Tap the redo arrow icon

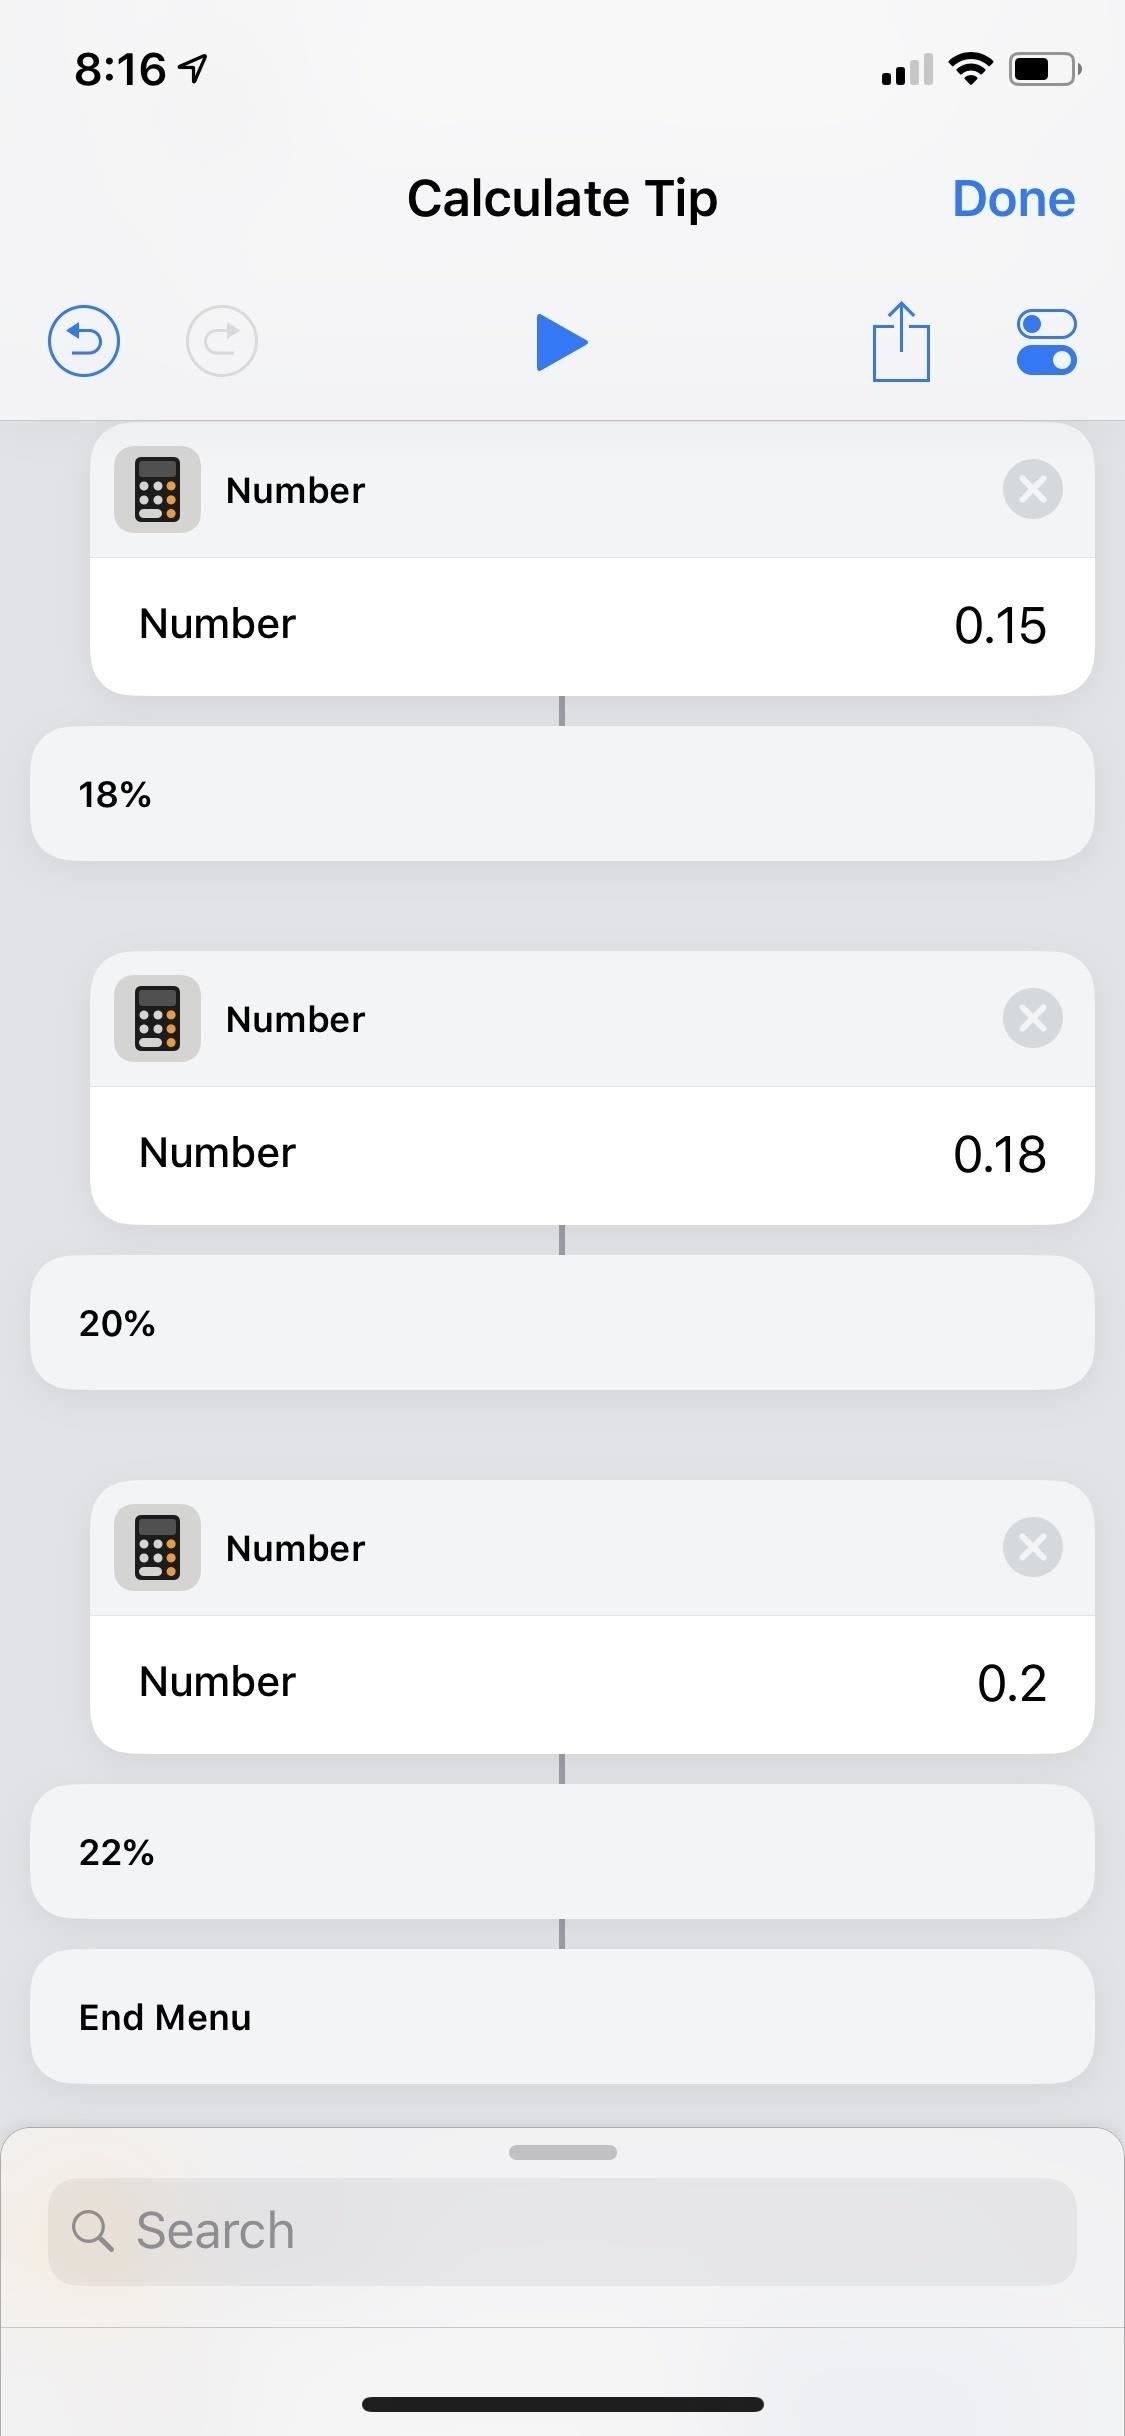pyautogui.click(x=221, y=341)
